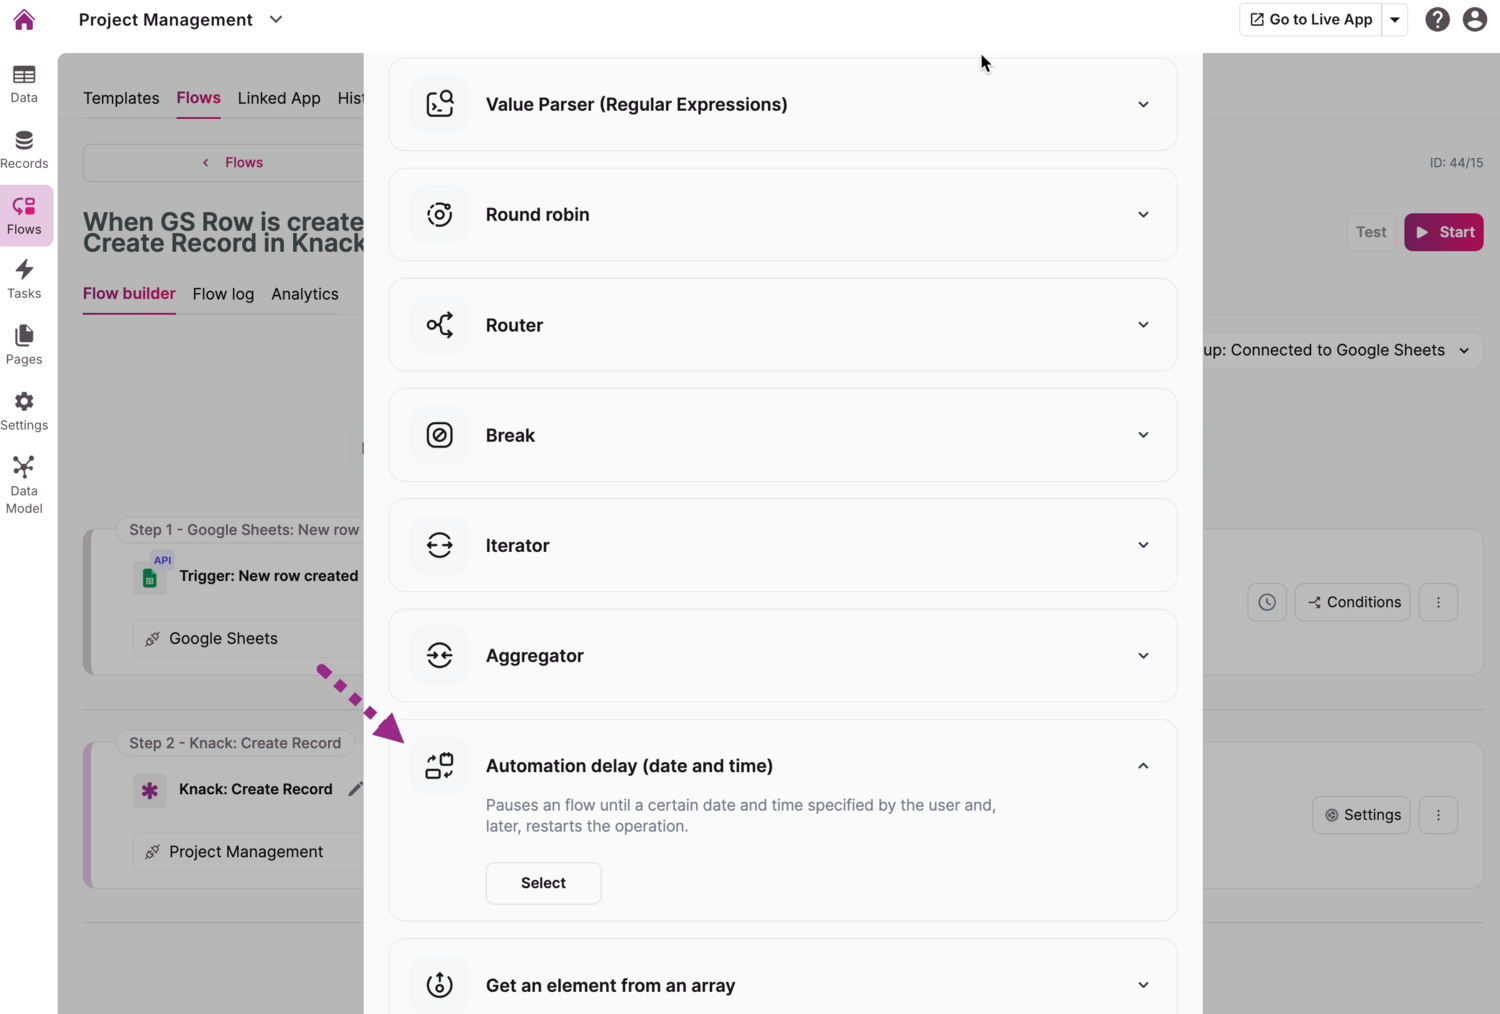Image resolution: width=1500 pixels, height=1014 pixels.
Task: Switch to the Templates tab
Action: pos(121,98)
